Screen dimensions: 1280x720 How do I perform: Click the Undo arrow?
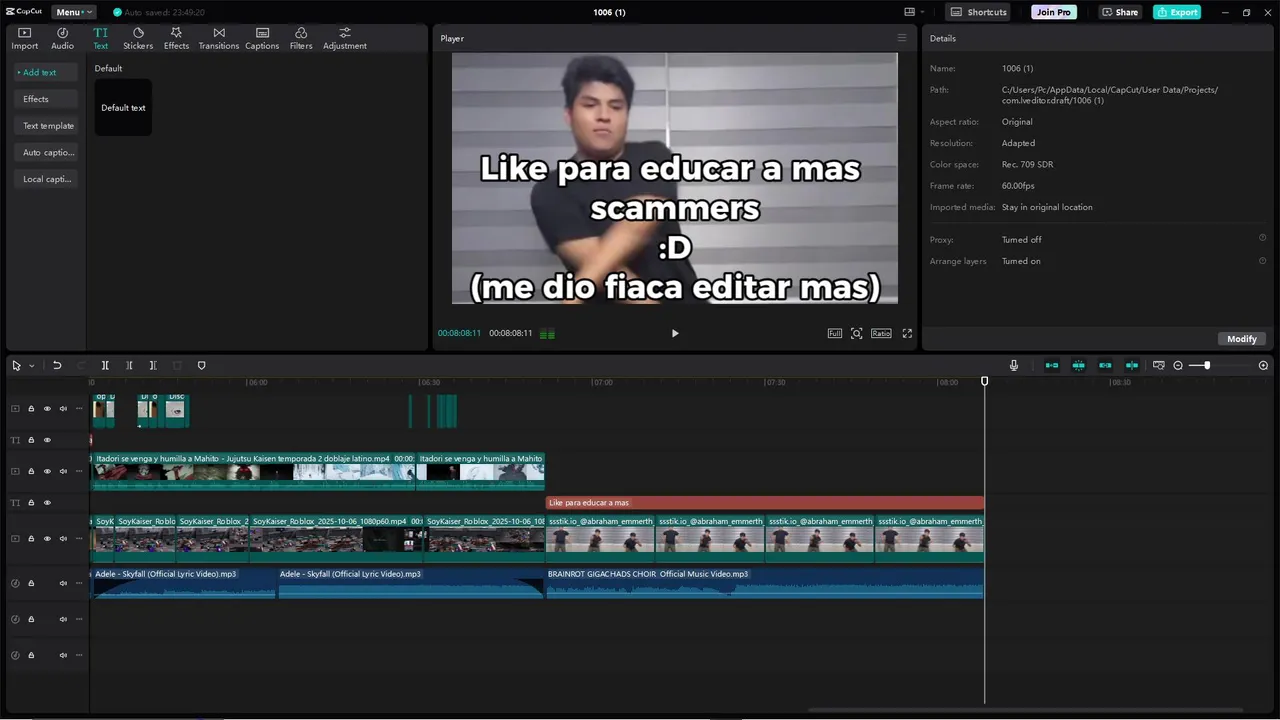[x=57, y=365]
